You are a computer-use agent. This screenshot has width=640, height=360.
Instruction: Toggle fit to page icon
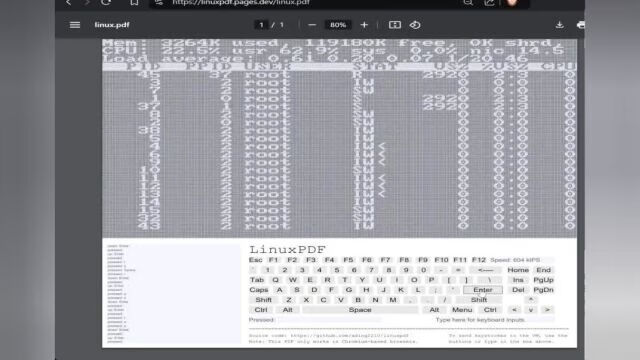395,25
